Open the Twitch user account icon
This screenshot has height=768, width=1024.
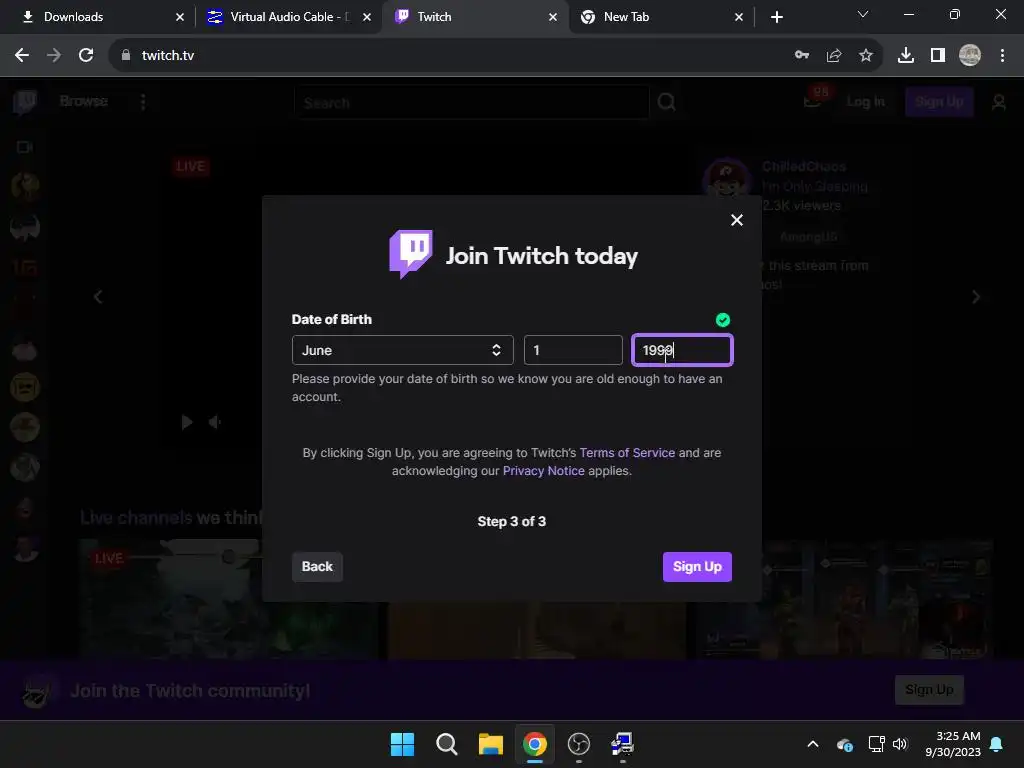999,102
